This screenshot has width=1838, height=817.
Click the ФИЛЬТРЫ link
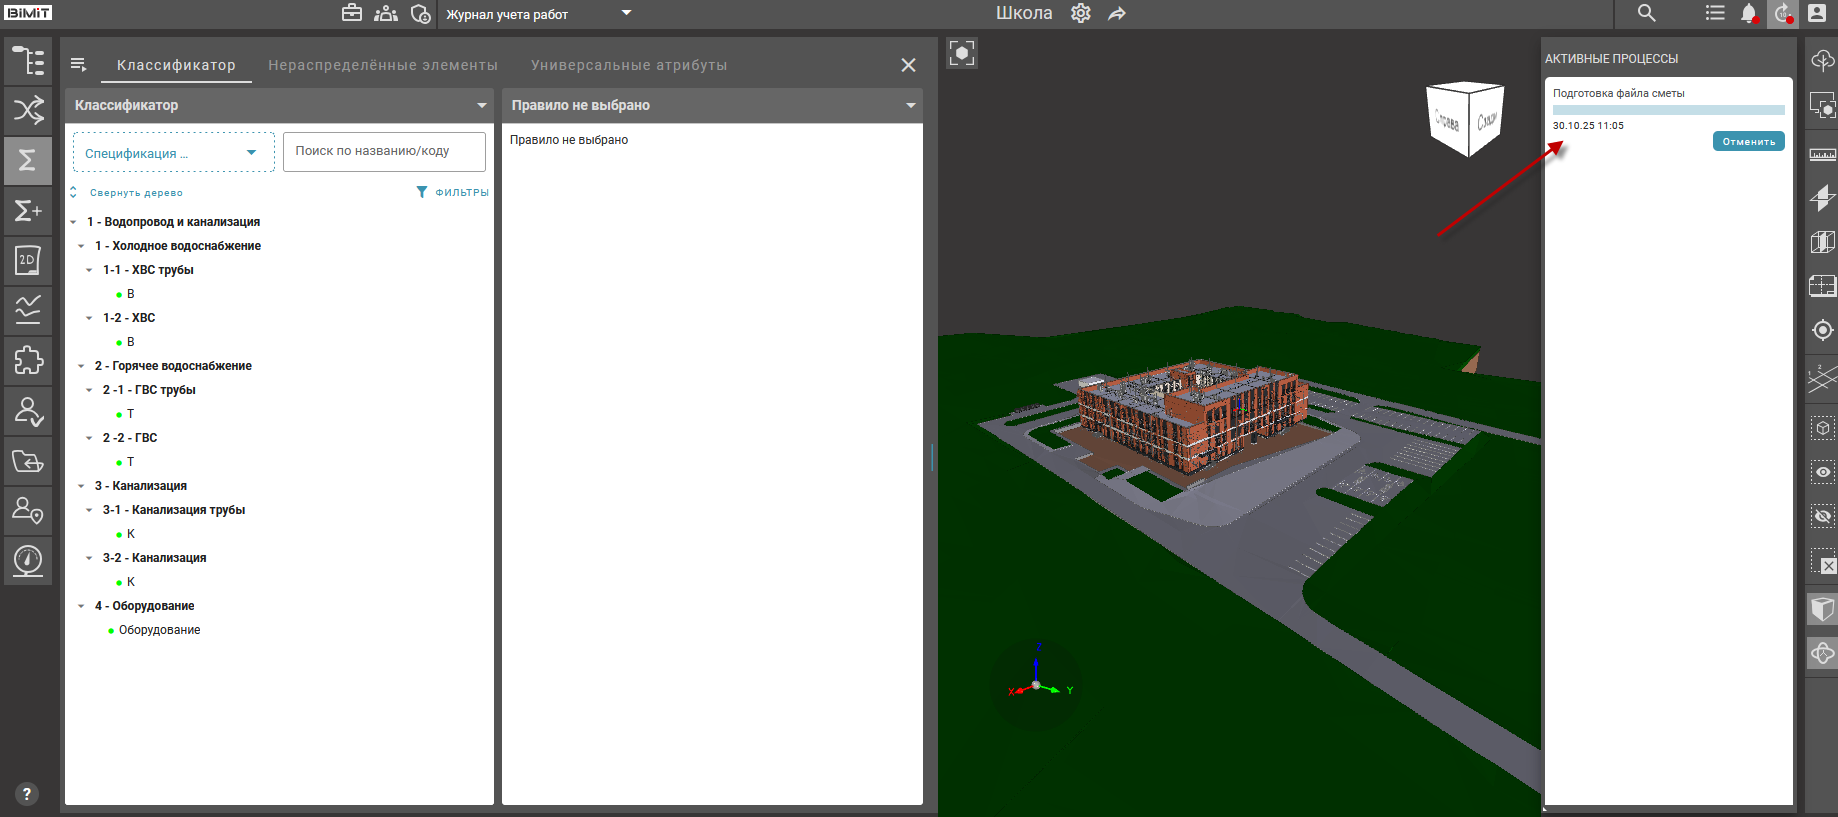(x=453, y=192)
